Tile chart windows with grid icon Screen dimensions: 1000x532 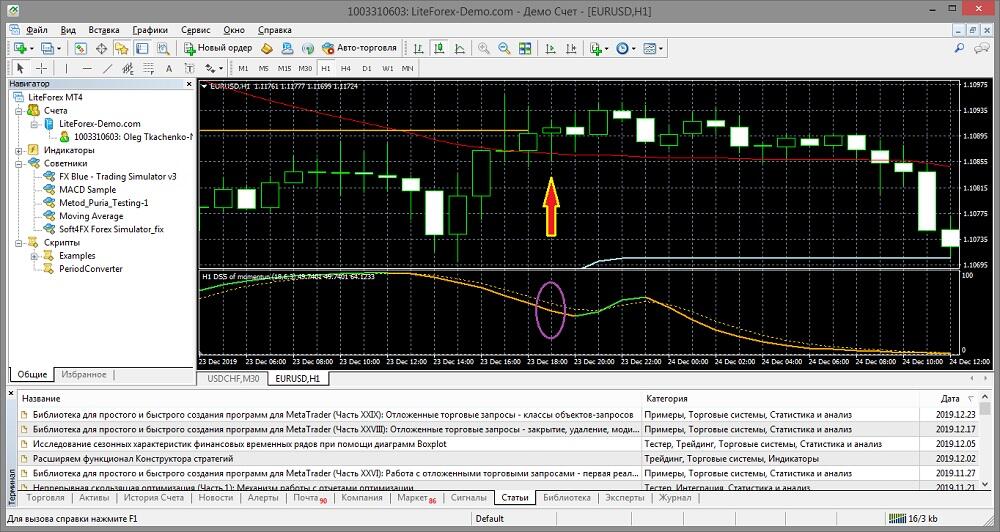(x=525, y=48)
